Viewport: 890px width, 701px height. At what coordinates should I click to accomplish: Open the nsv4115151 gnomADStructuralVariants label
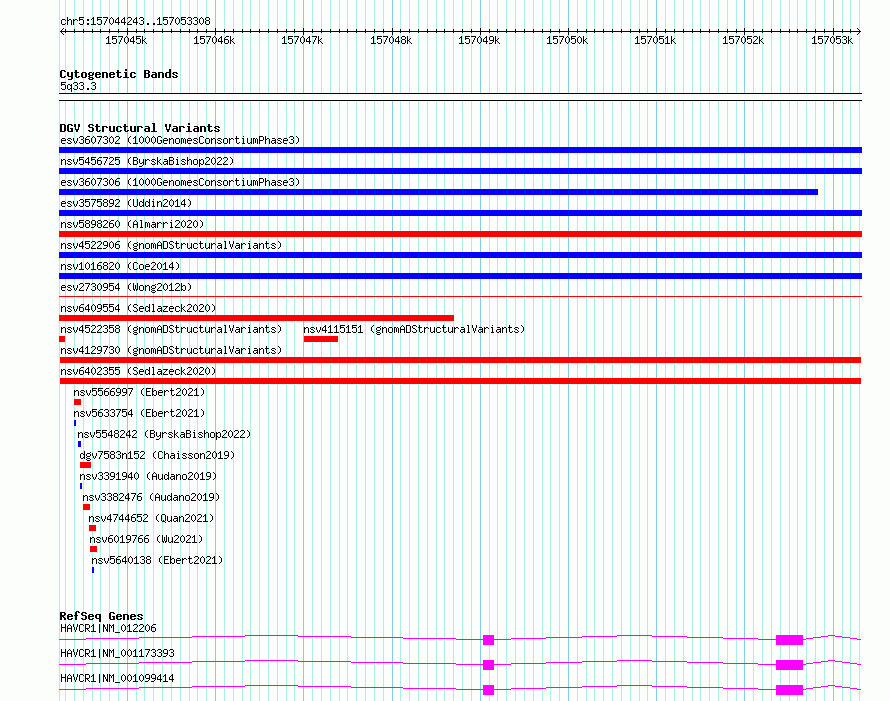(x=414, y=329)
